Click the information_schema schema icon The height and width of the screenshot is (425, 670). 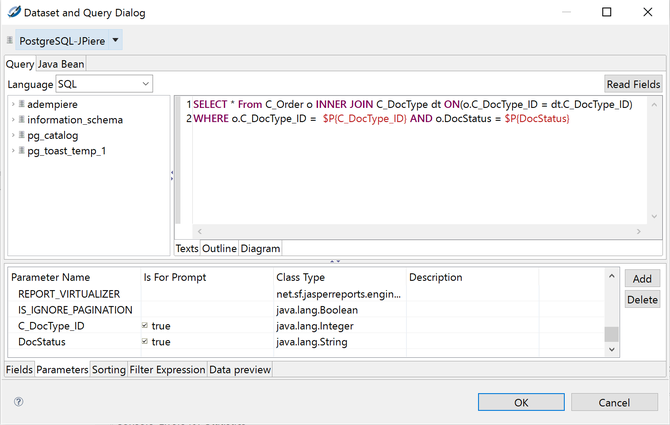click(21, 120)
